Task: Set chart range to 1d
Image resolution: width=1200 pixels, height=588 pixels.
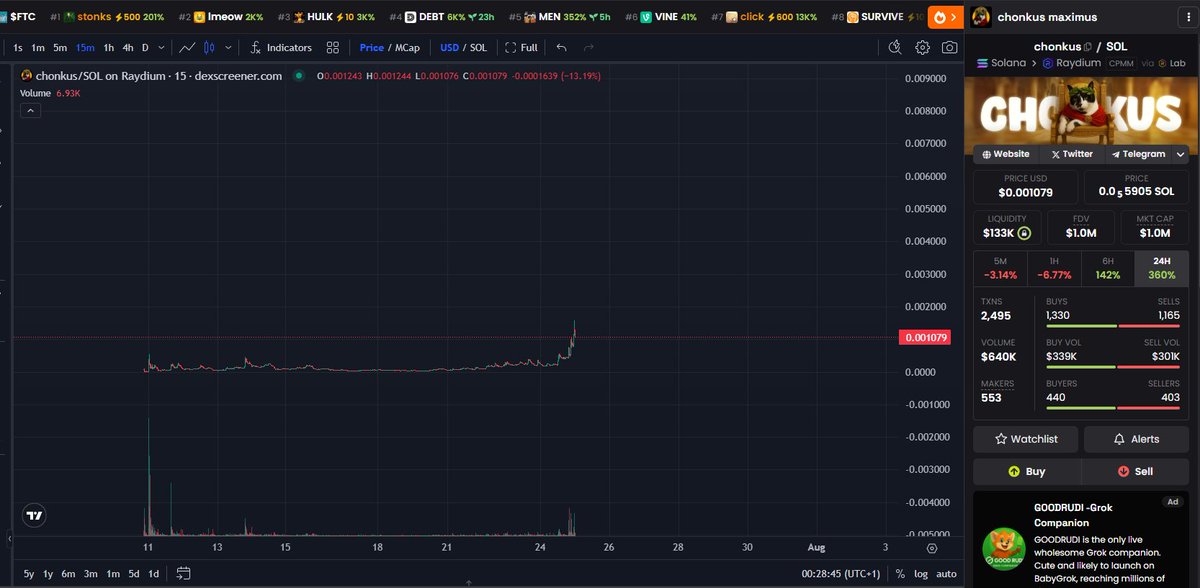Action: click(x=153, y=574)
